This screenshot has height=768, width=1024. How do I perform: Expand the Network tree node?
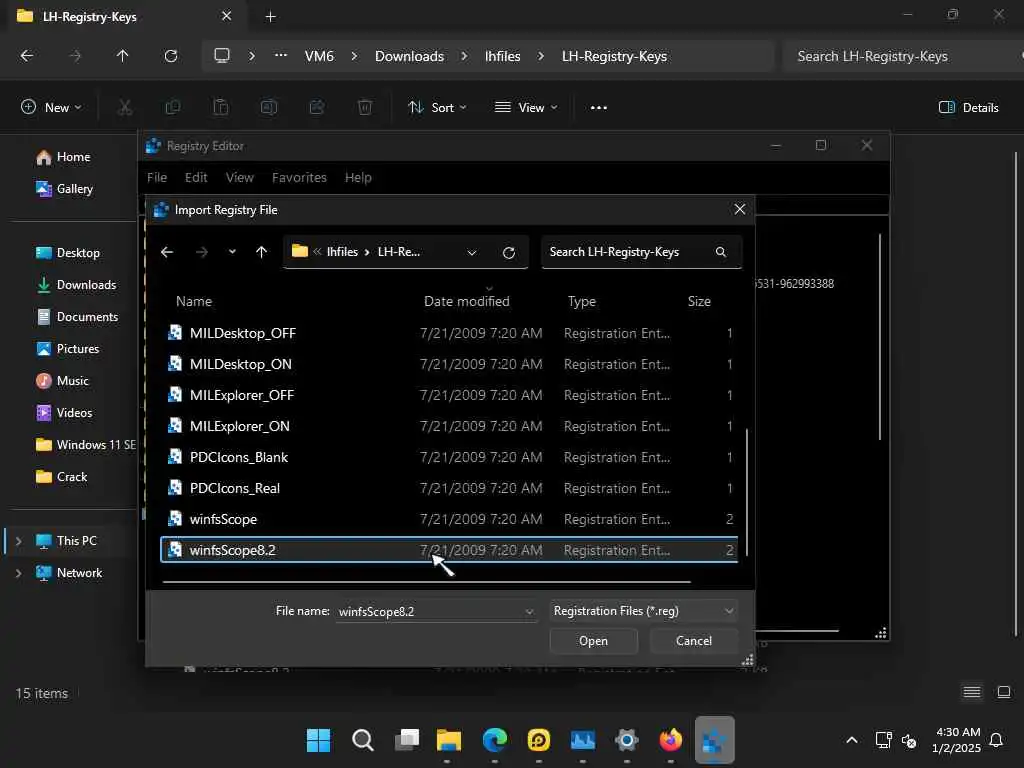point(18,573)
